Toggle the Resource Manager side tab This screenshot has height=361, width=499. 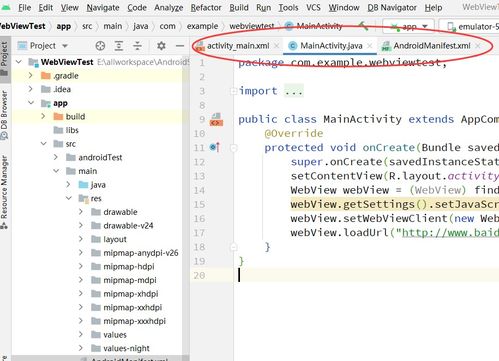pos(4,192)
